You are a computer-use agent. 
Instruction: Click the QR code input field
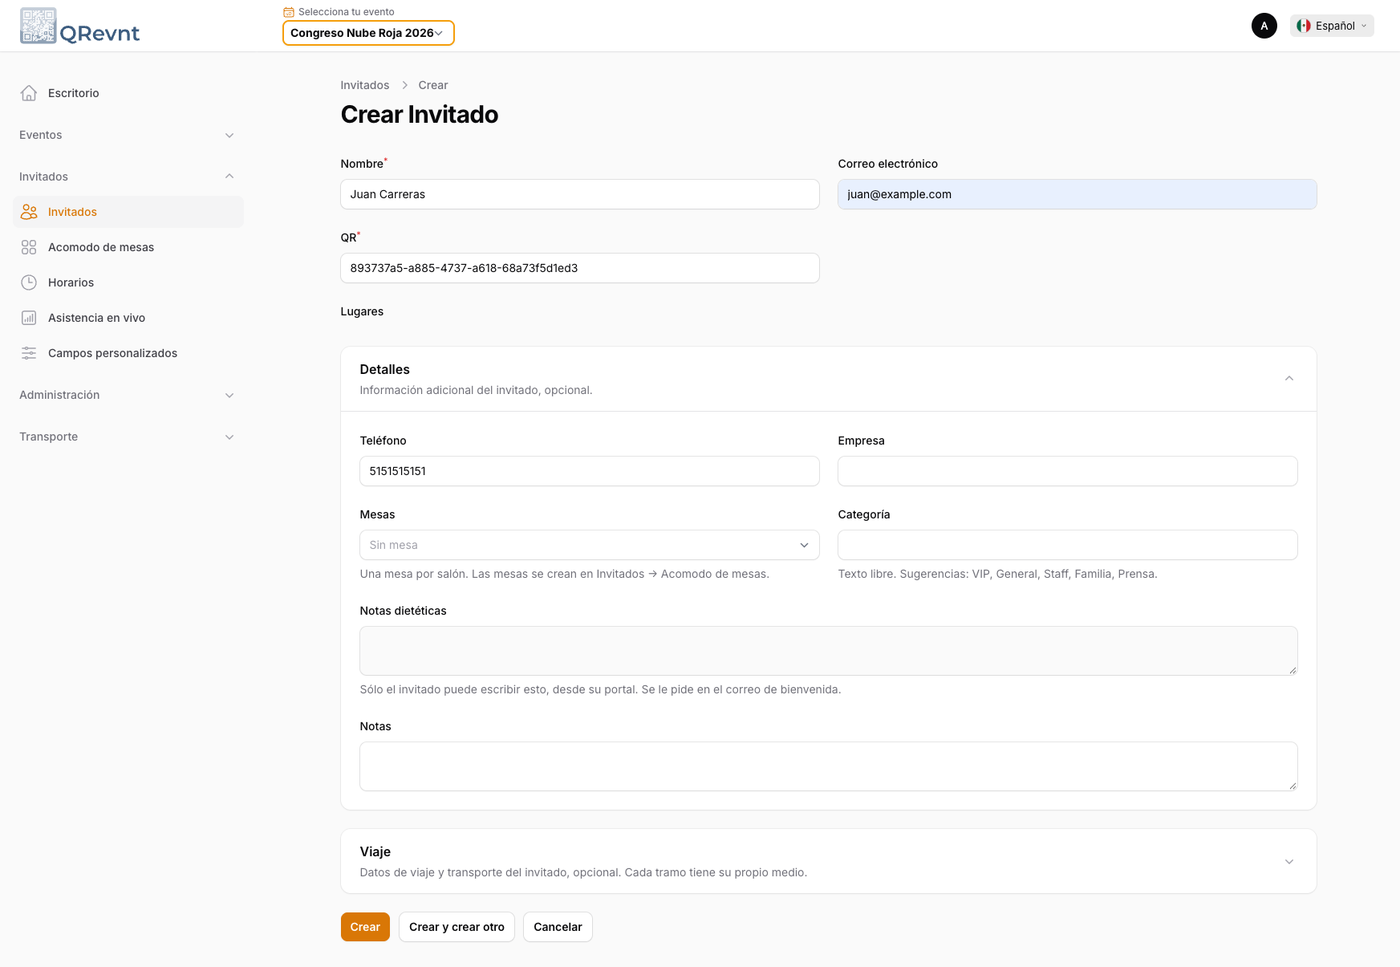(x=580, y=268)
